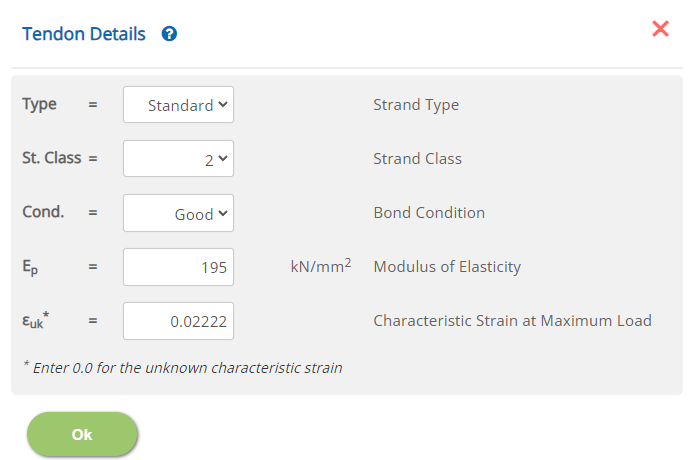The image size is (694, 460).
Task: Click the Strand Type description text
Action: [x=416, y=105]
